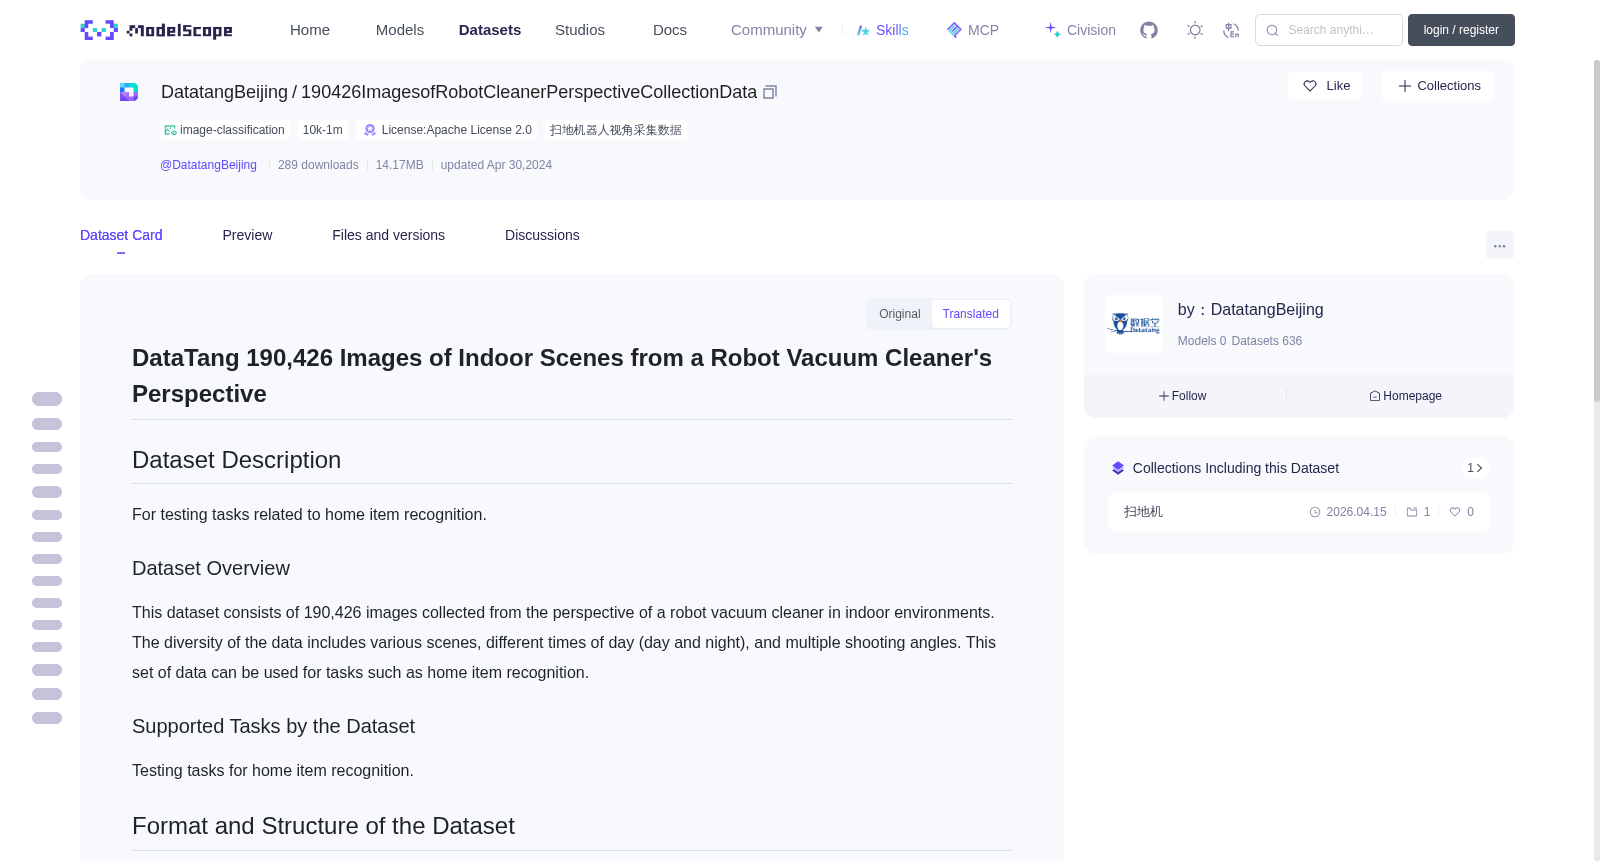This screenshot has width=1600, height=861.
Task: Click the Skills icon in navbar
Action: pyautogui.click(x=863, y=30)
